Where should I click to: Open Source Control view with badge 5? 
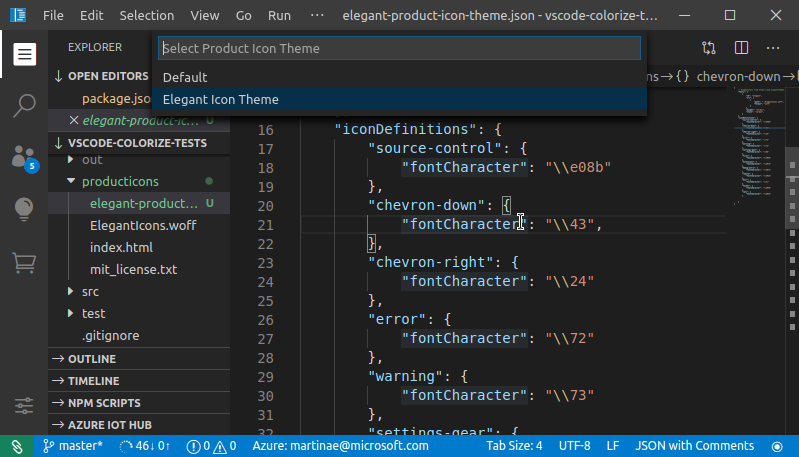pos(24,157)
